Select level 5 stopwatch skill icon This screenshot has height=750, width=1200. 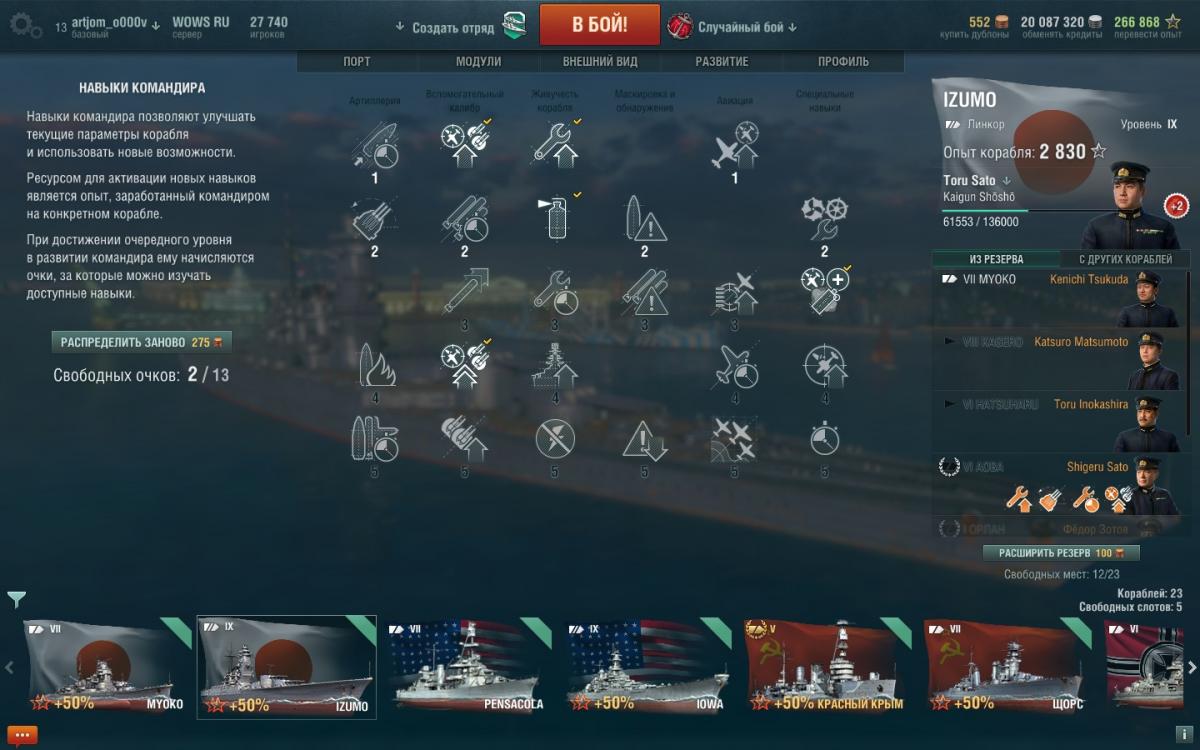(x=825, y=439)
